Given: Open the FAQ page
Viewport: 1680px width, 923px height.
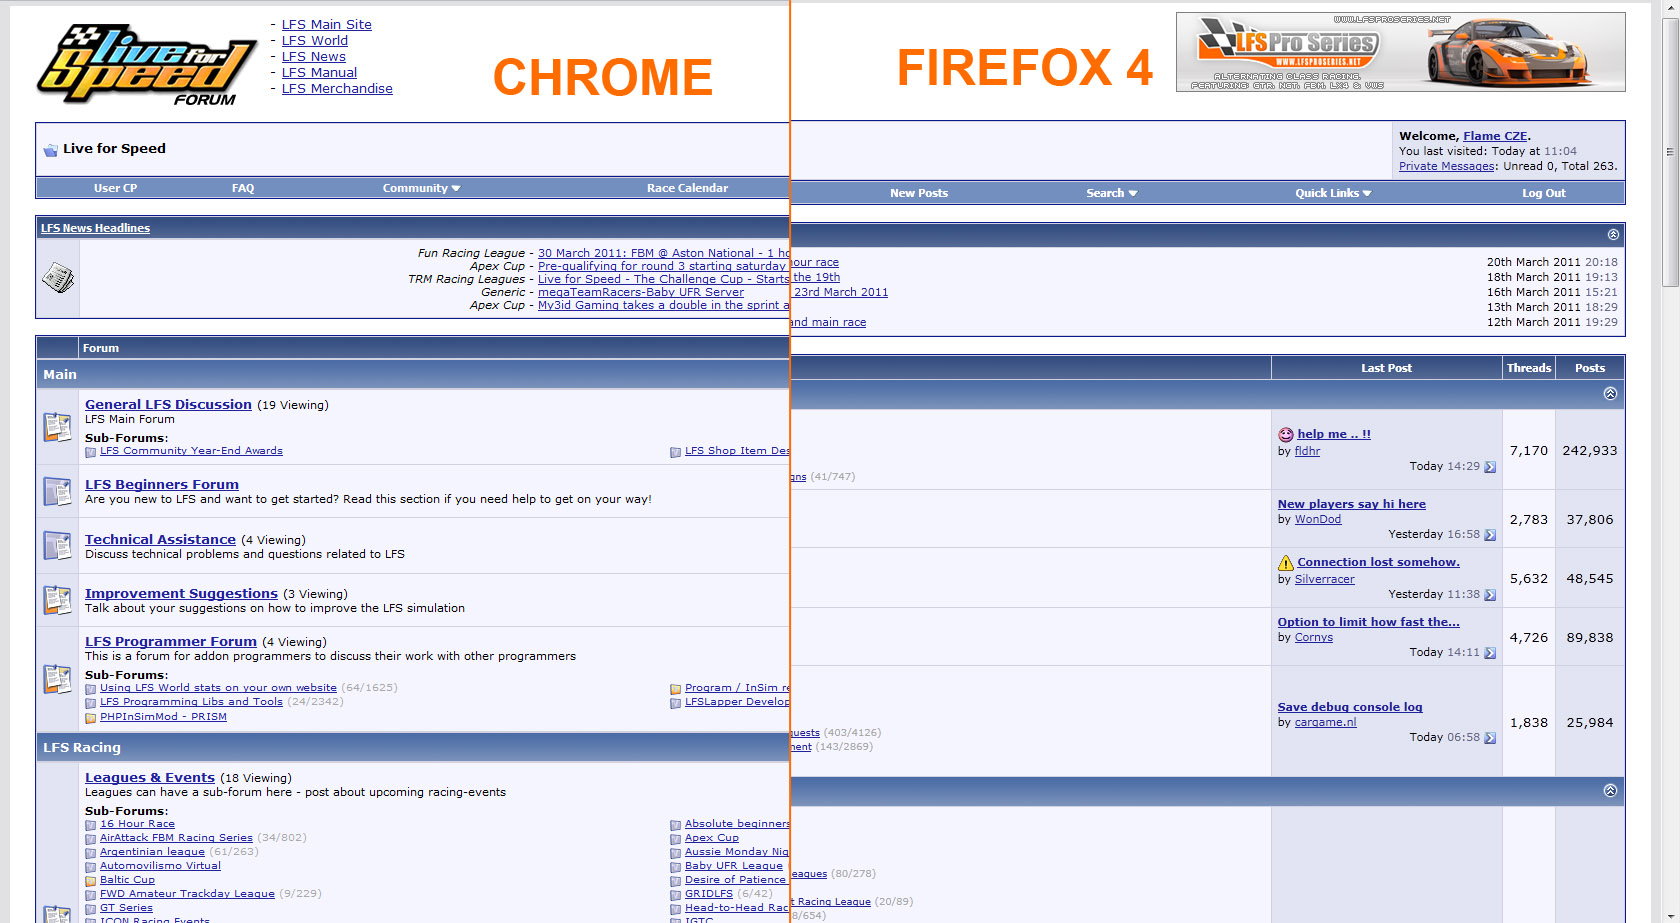Looking at the screenshot, I should point(243,188).
